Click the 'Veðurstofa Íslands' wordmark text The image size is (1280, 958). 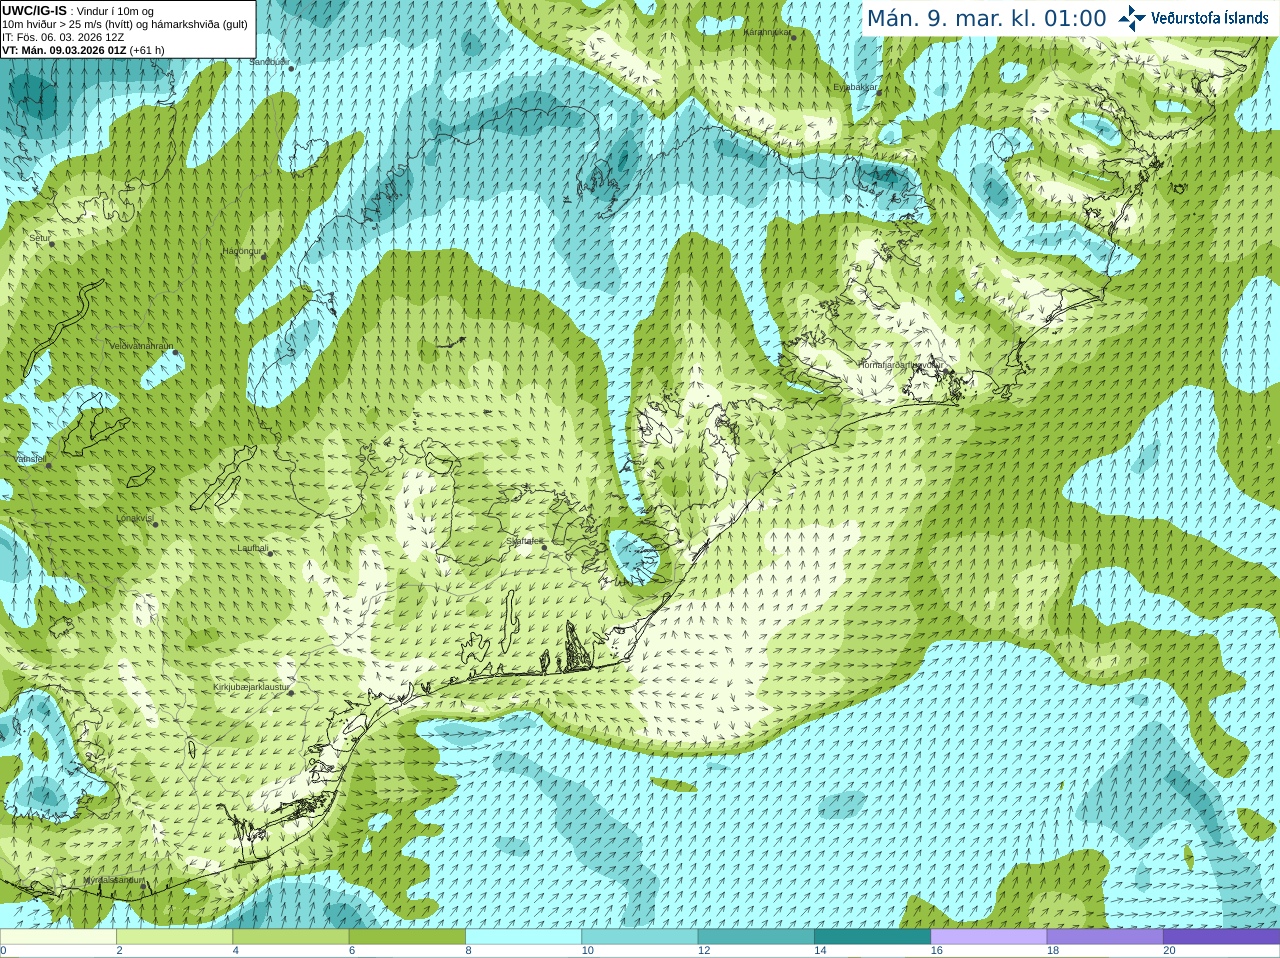pyautogui.click(x=1209, y=18)
